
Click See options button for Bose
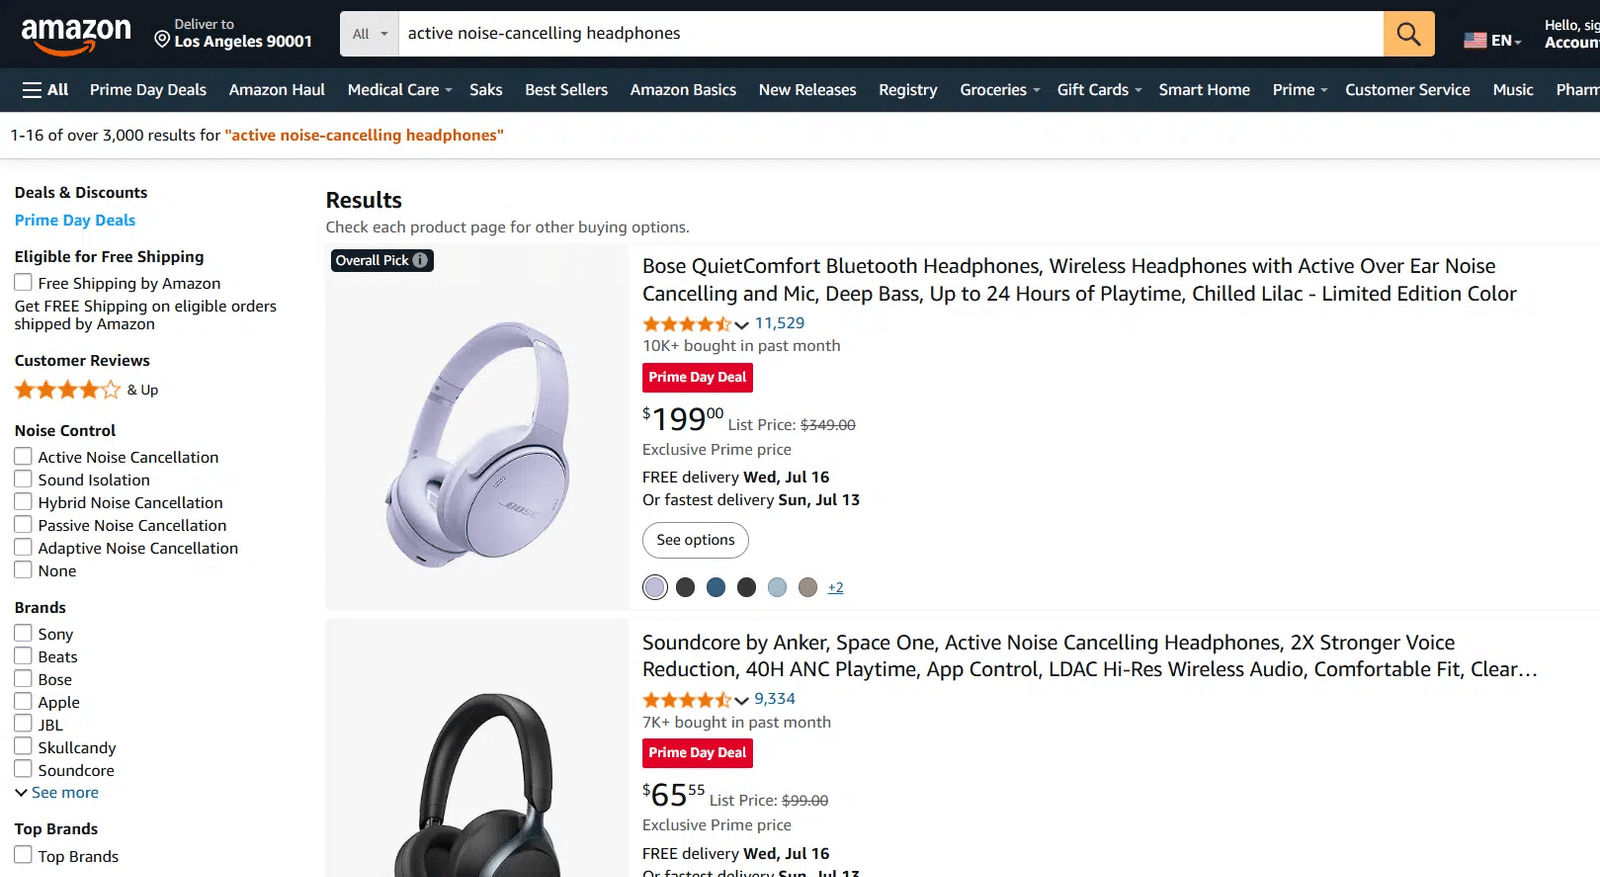pos(695,540)
